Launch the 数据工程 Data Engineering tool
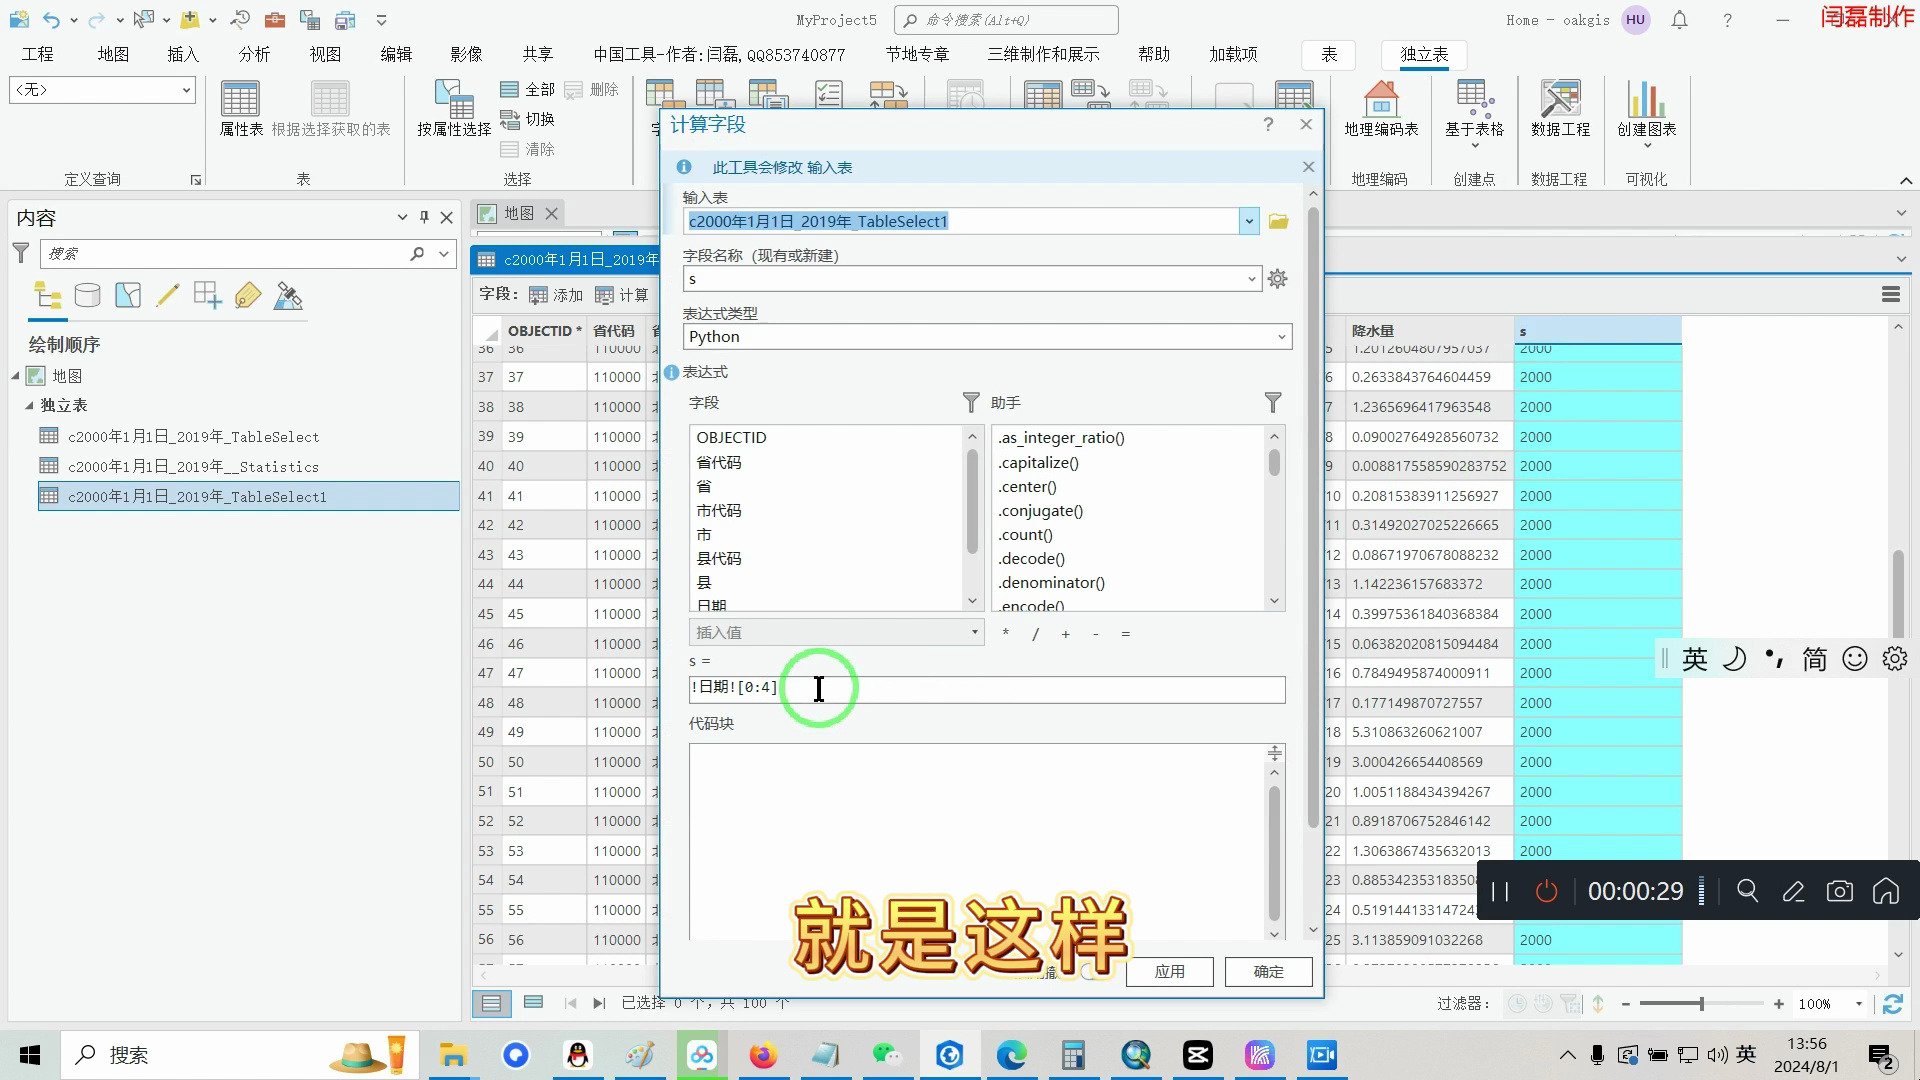Image resolution: width=1920 pixels, height=1080 pixels. coord(1559,110)
